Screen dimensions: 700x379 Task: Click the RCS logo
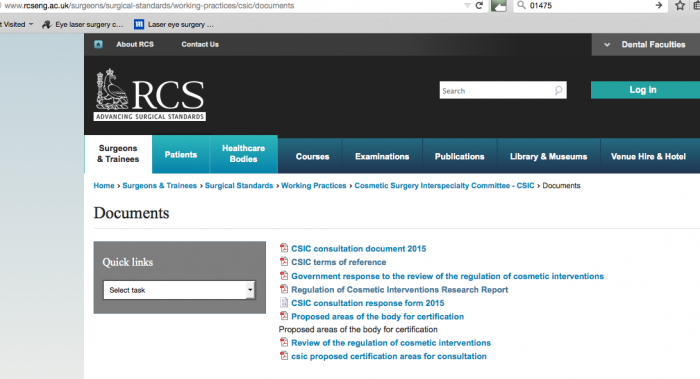click(x=150, y=95)
